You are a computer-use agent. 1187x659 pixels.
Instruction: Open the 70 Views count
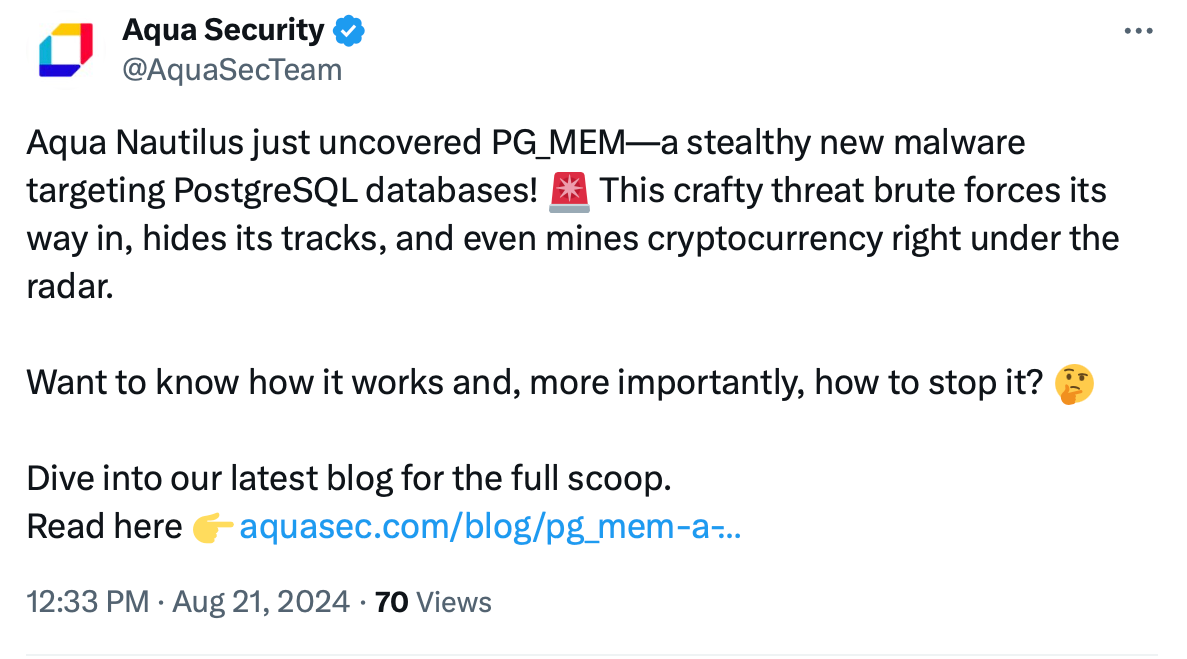click(433, 602)
